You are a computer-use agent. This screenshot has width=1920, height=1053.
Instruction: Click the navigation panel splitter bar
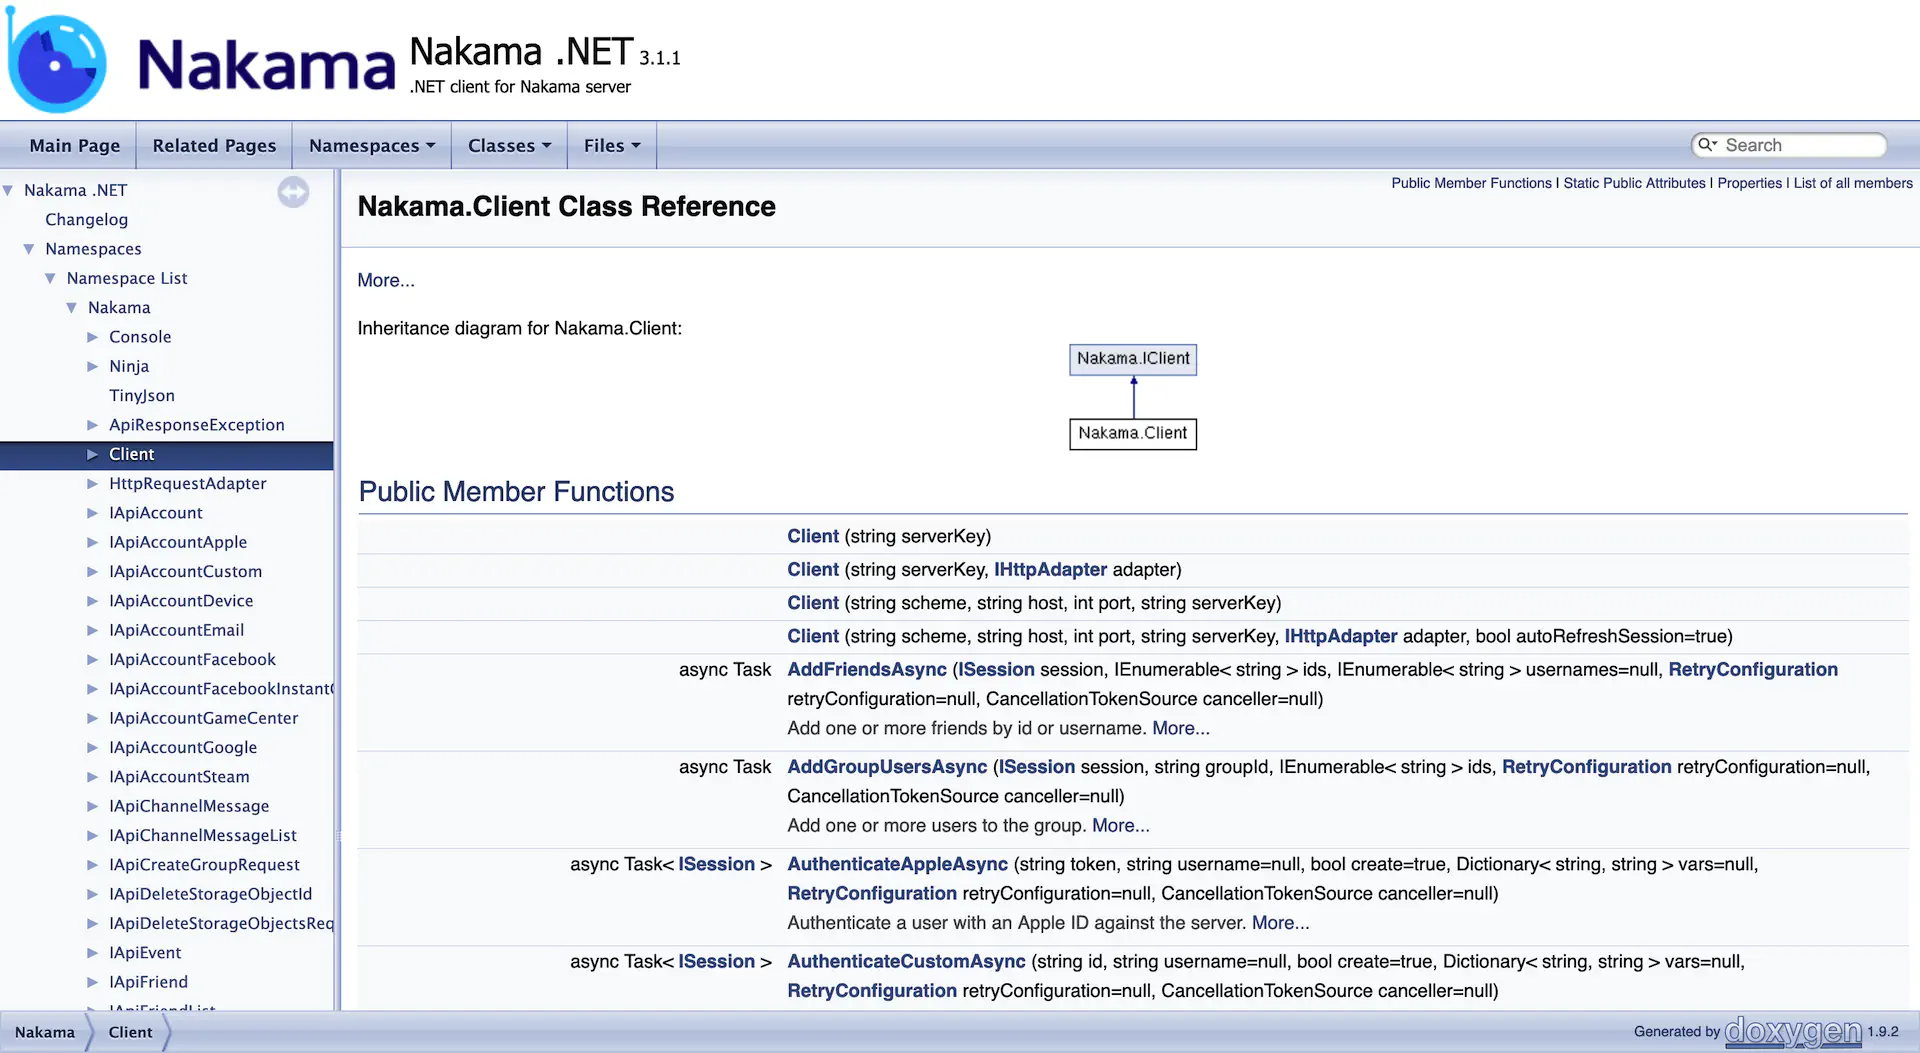(x=338, y=590)
